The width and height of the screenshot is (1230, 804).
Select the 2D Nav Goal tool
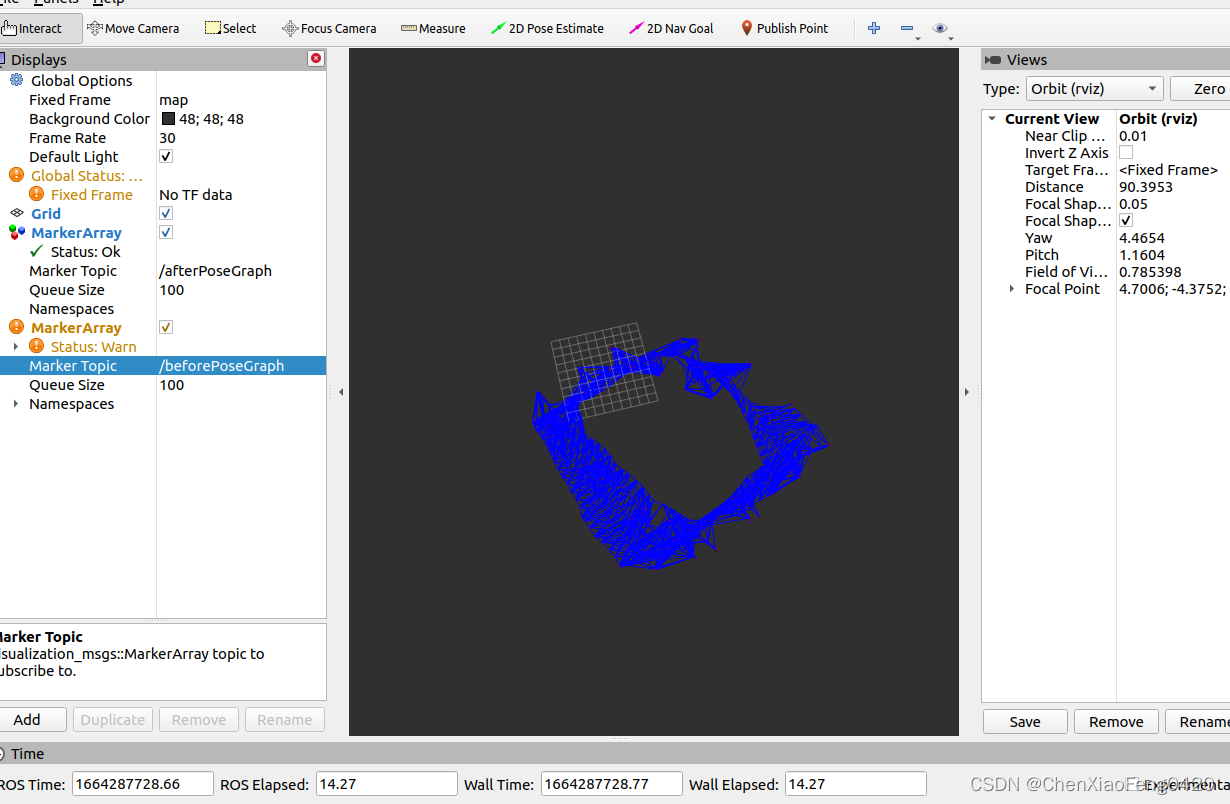[x=671, y=28]
